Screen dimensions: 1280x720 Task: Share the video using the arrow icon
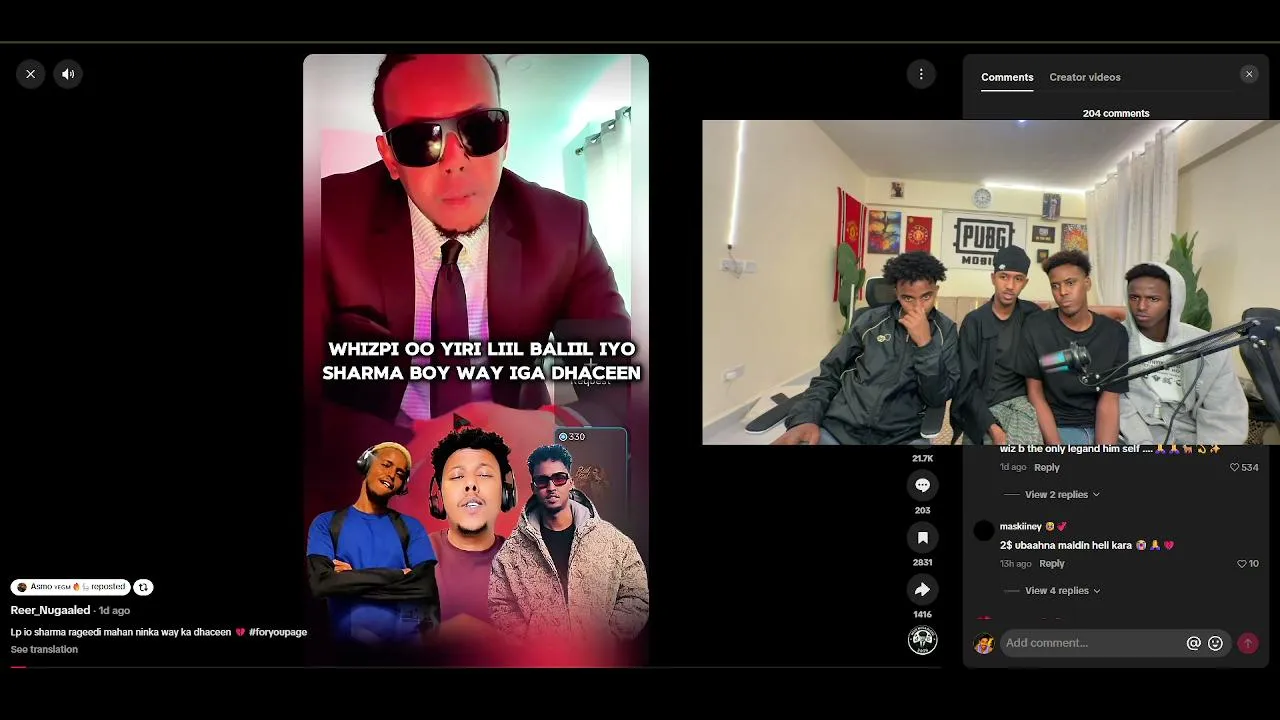click(922, 589)
